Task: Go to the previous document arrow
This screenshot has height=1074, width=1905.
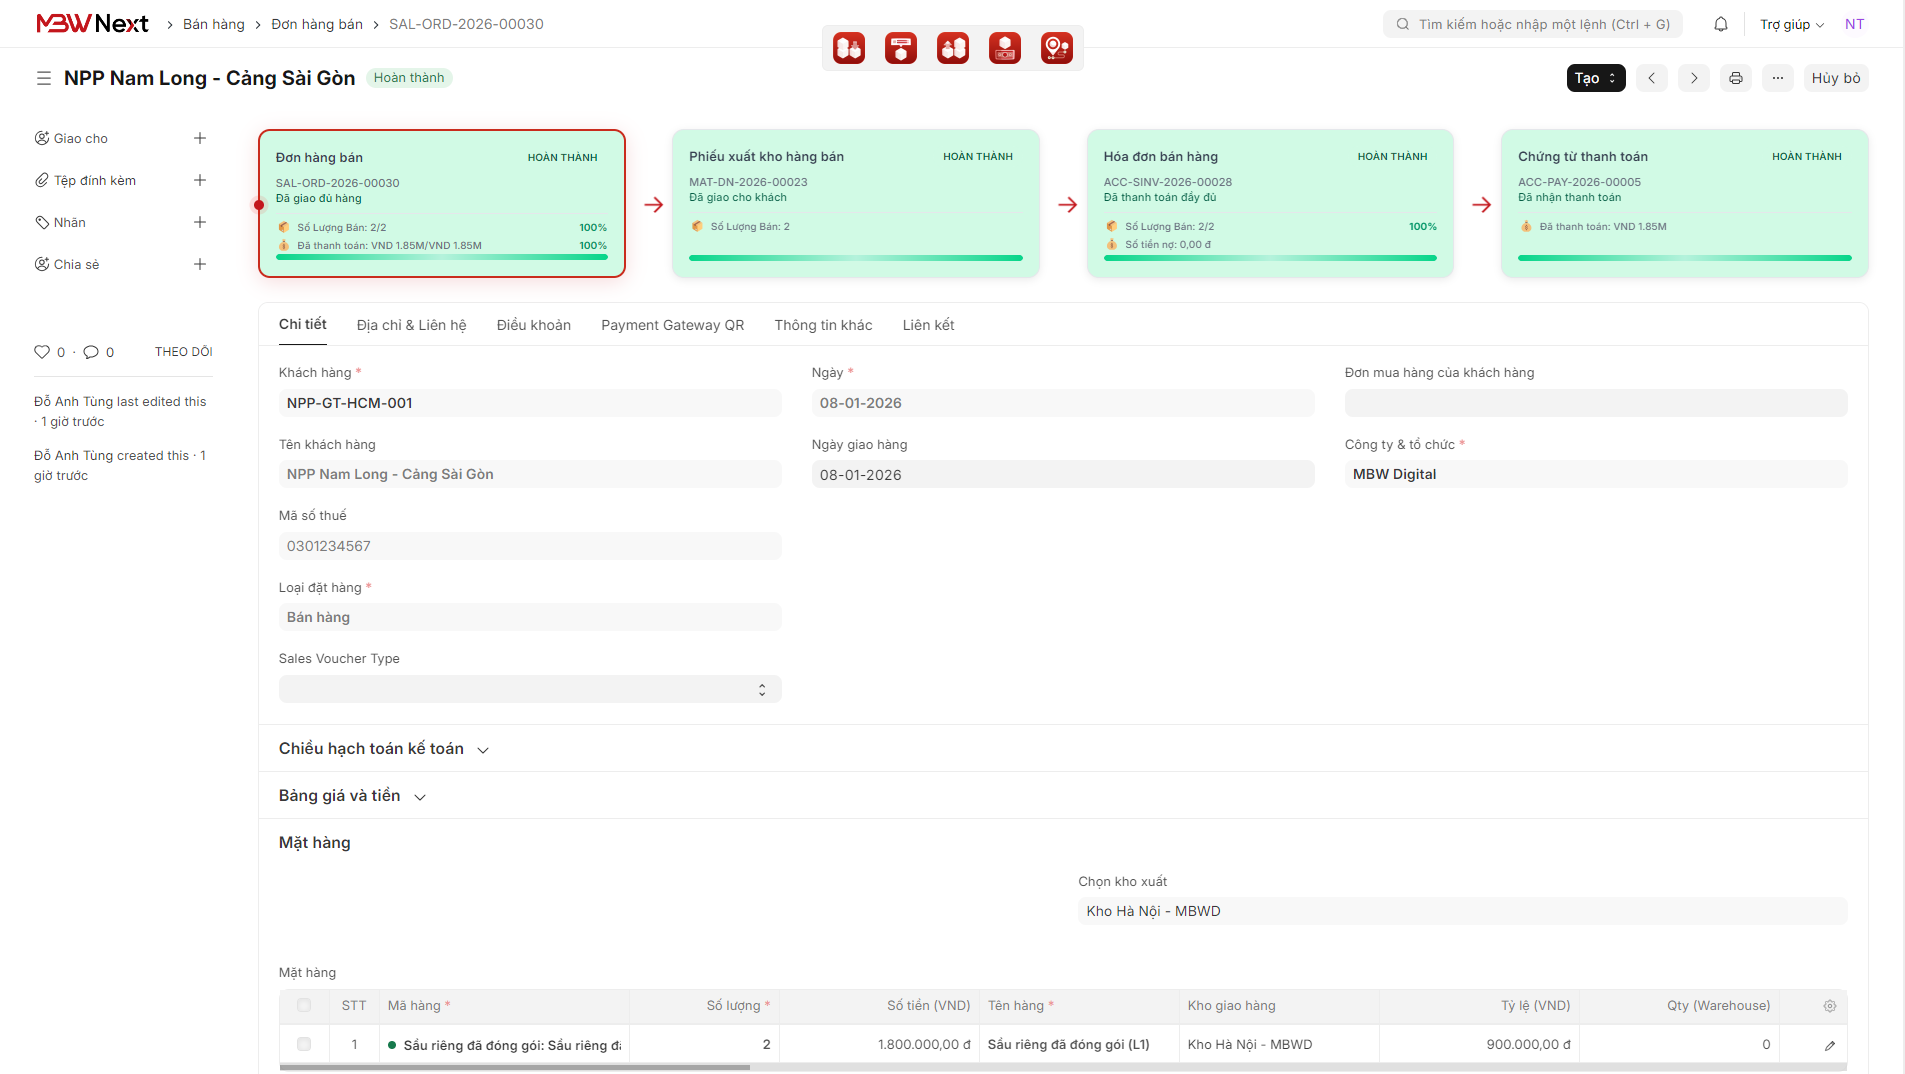Action: coord(1651,78)
